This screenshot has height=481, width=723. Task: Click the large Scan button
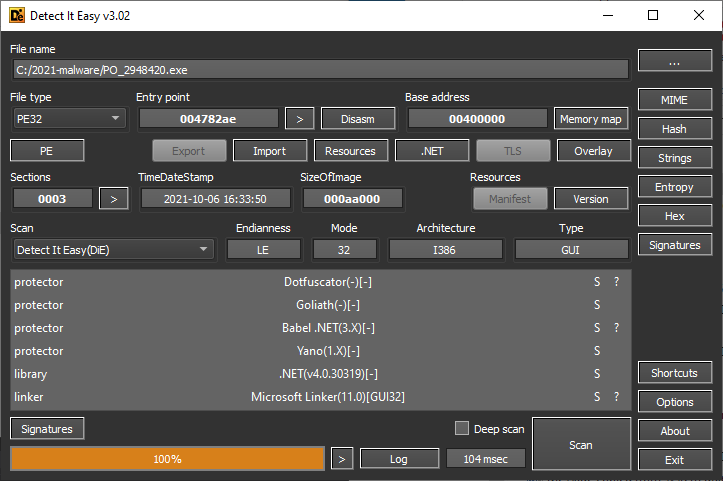pyautogui.click(x=581, y=444)
